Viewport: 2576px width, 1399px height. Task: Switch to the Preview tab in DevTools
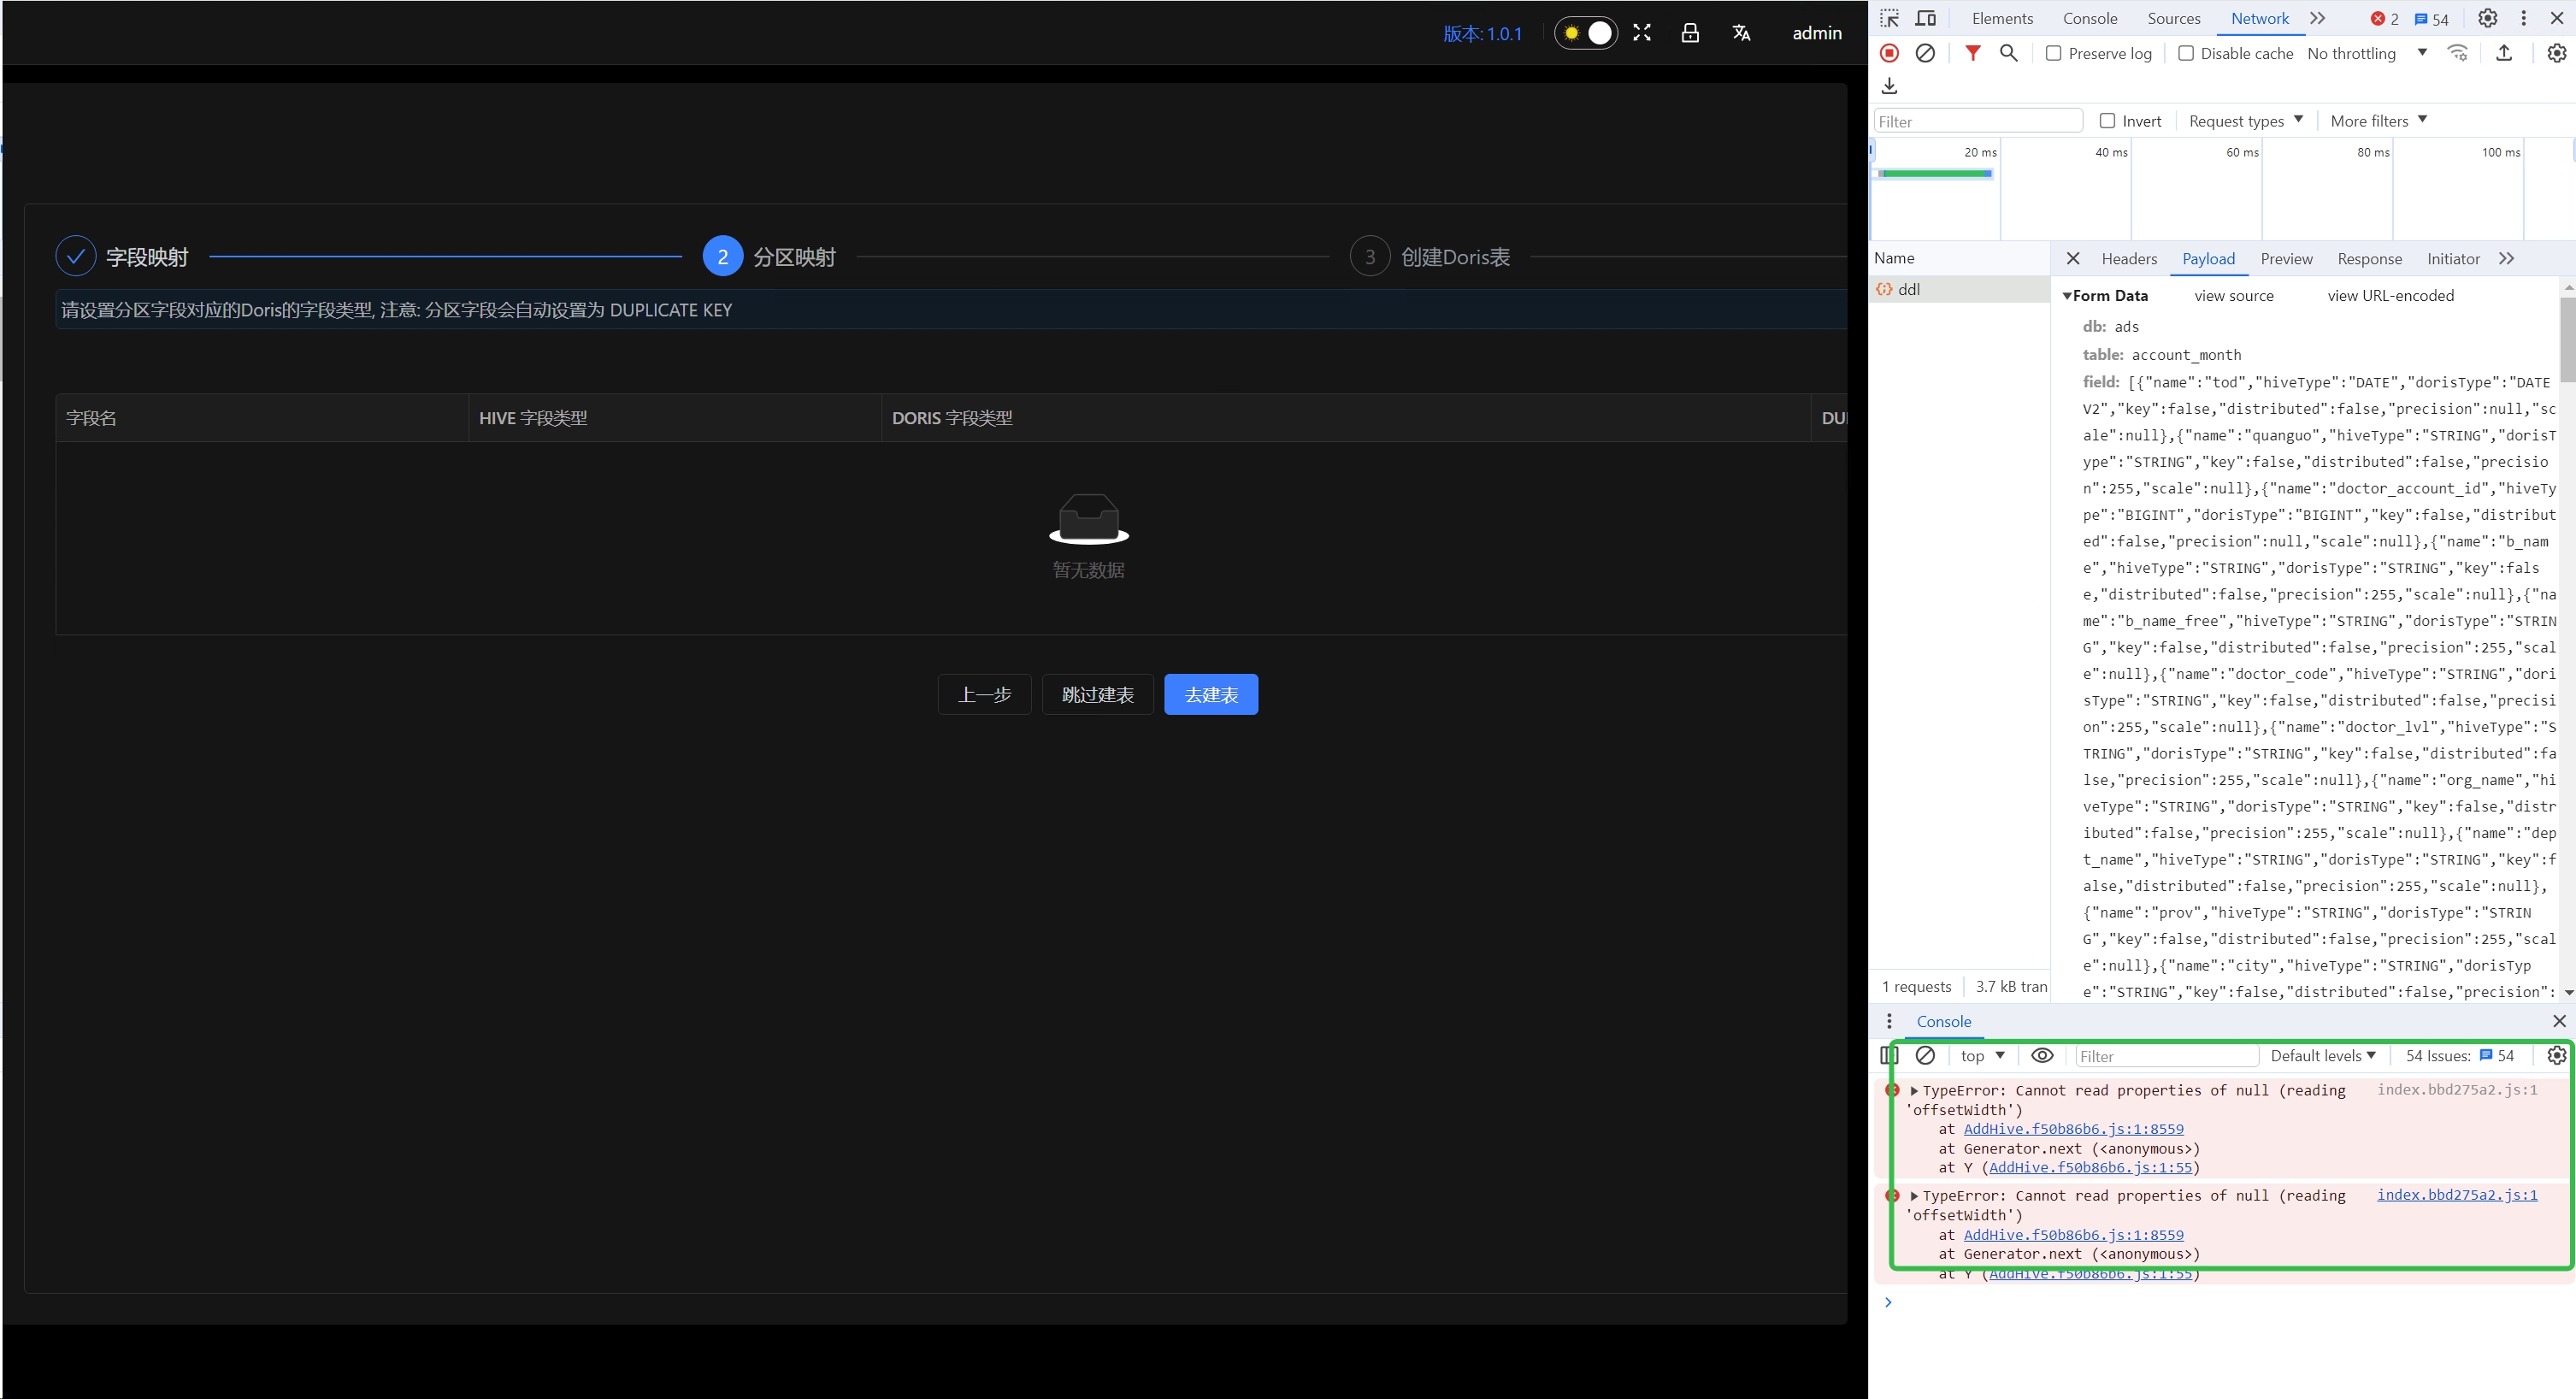pyautogui.click(x=2287, y=258)
